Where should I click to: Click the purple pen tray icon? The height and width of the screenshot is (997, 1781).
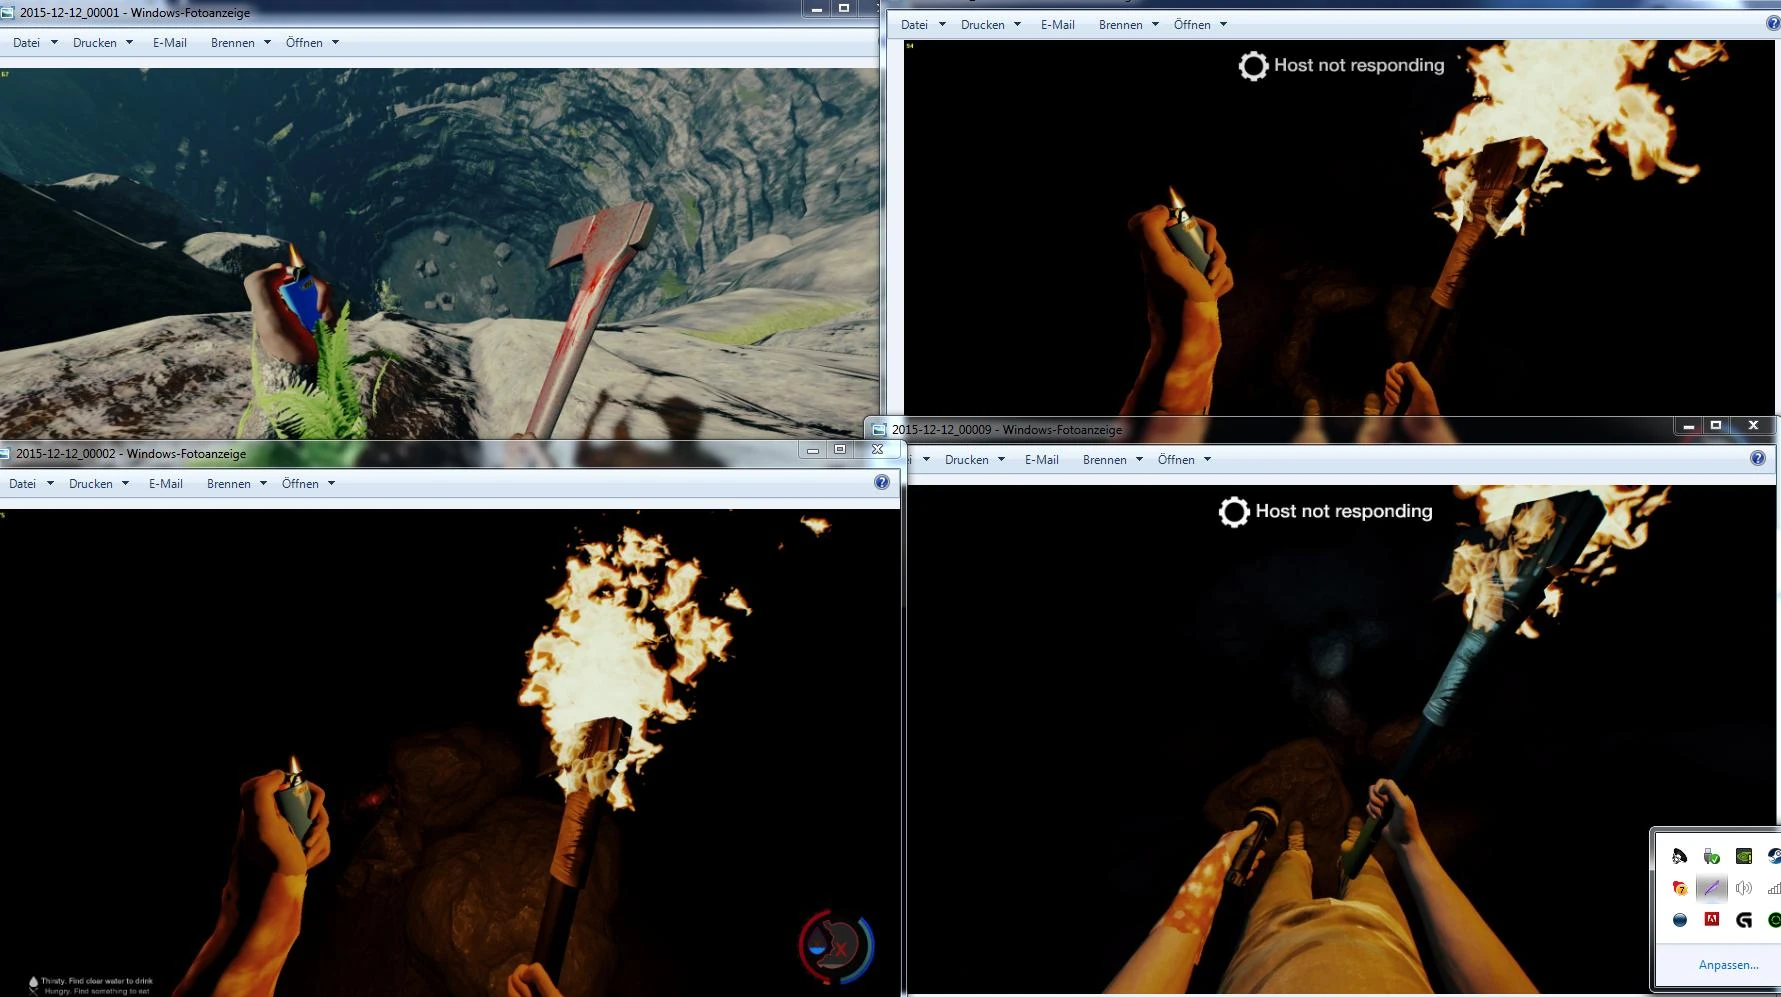click(1712, 888)
